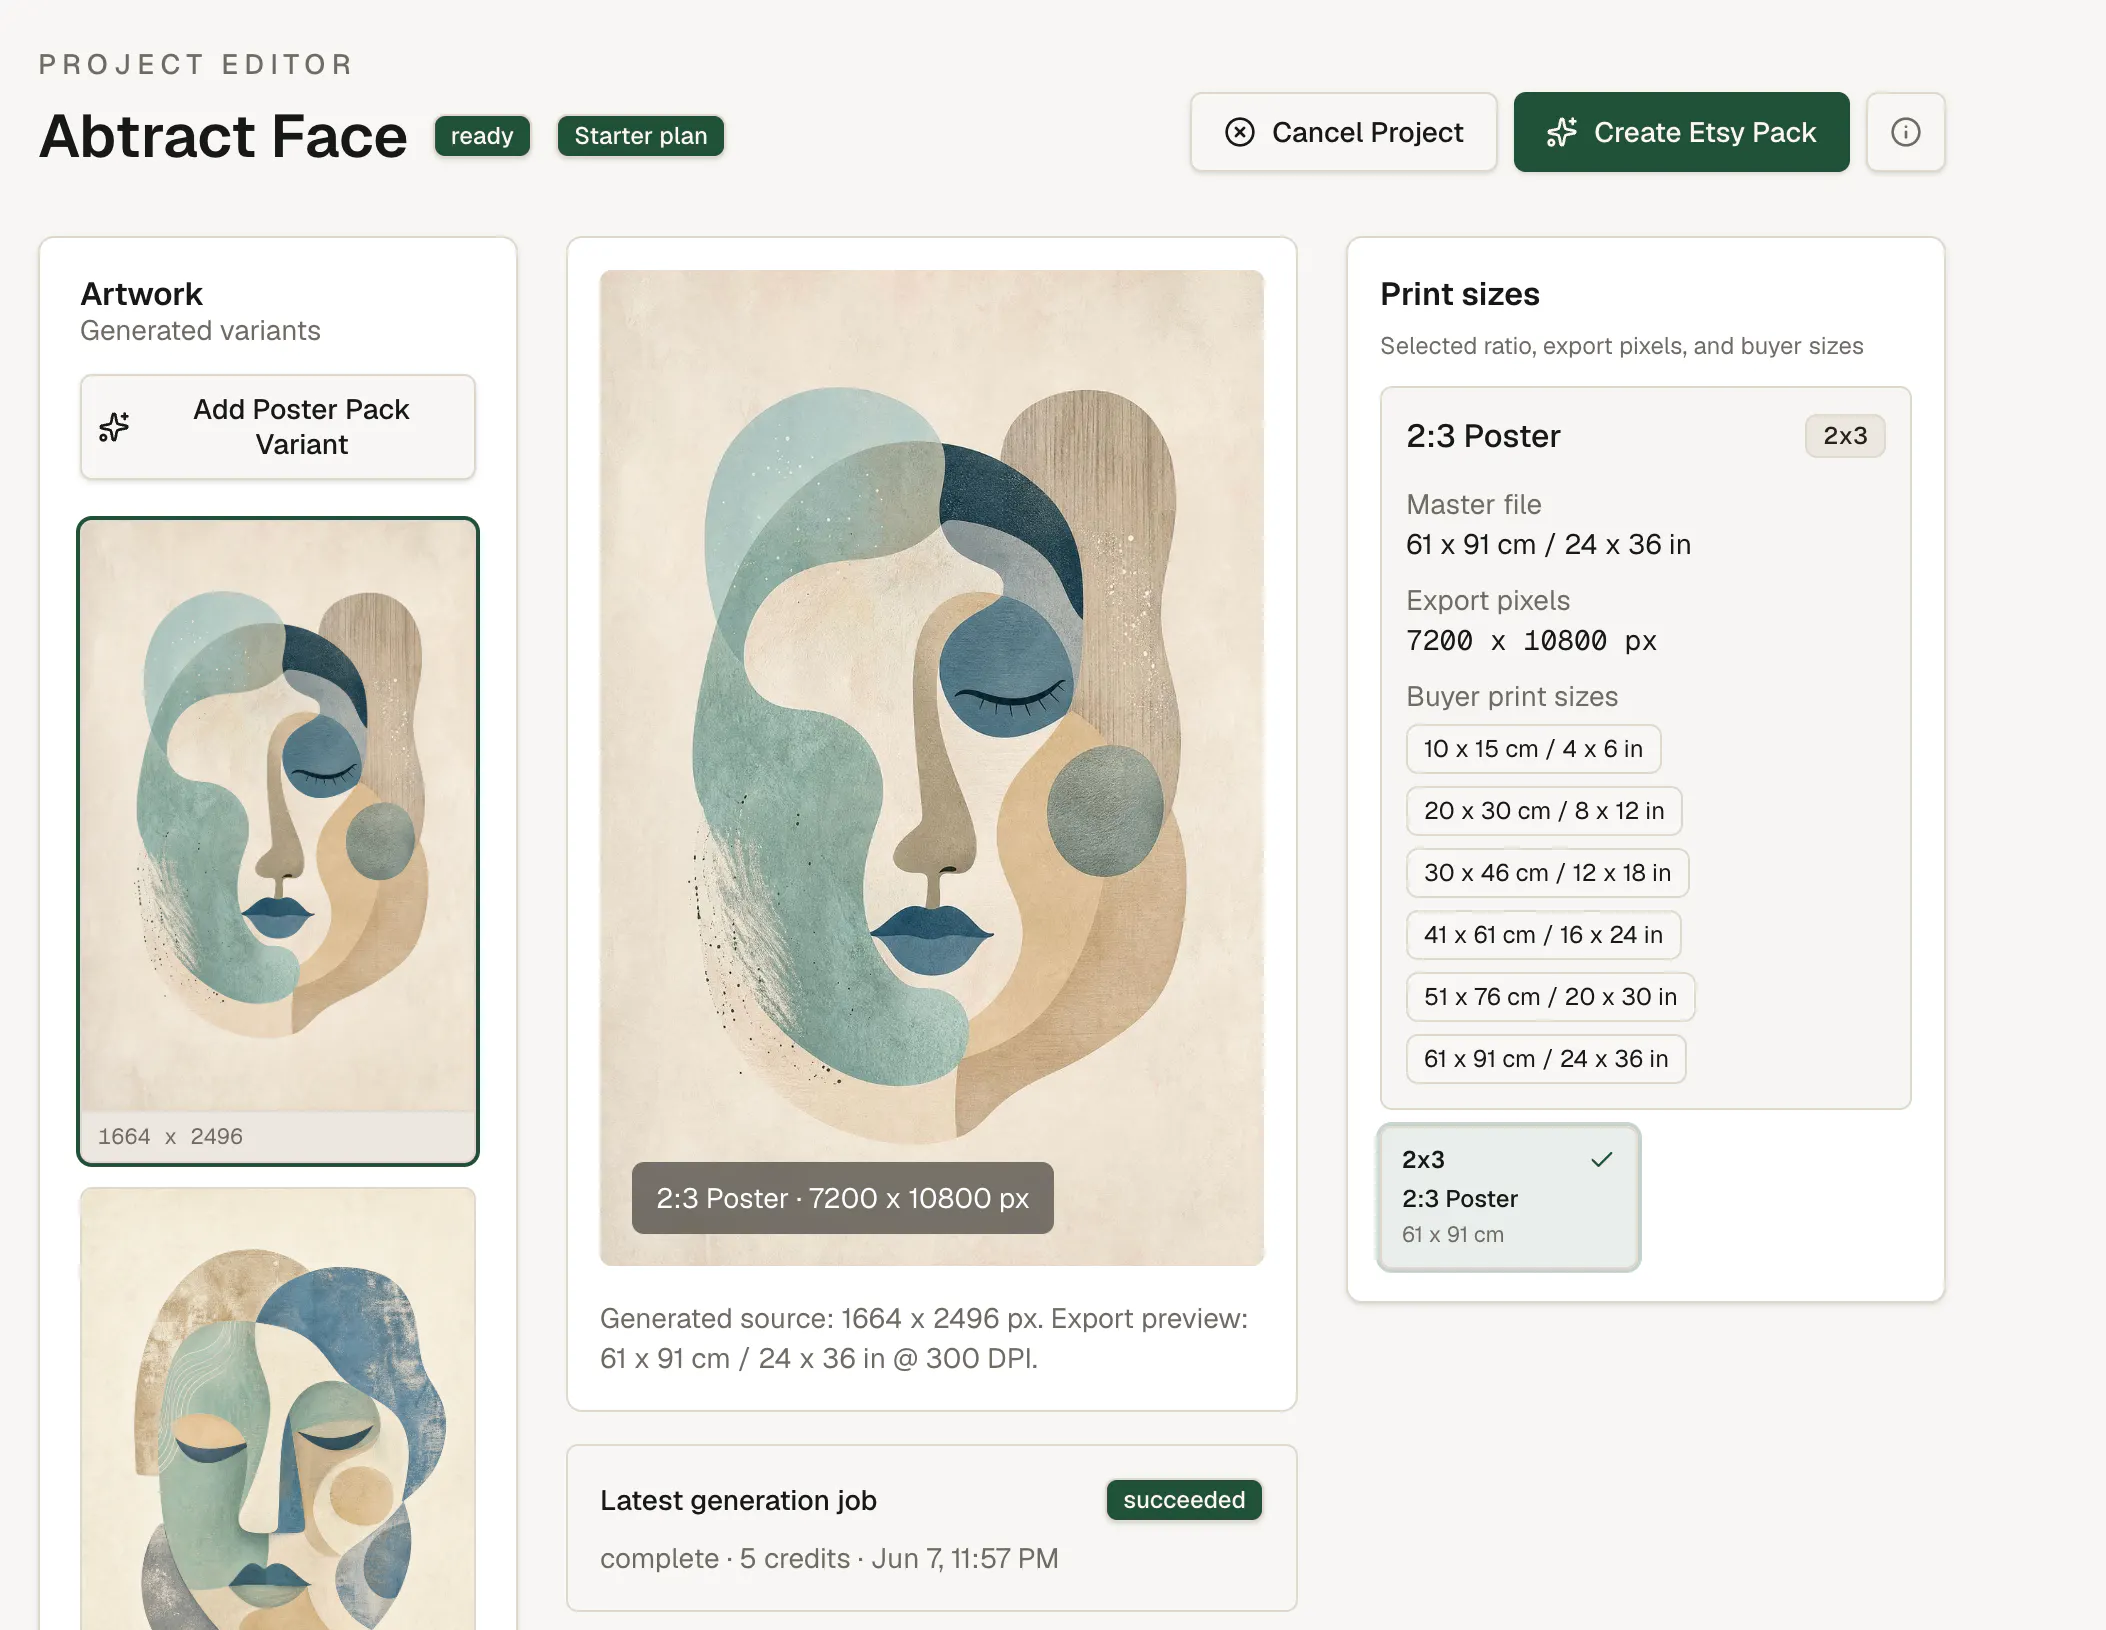This screenshot has width=2106, height=1630.
Task: Click the 41 x 61 cm / 16 x 24 in chip
Action: [x=1543, y=935]
